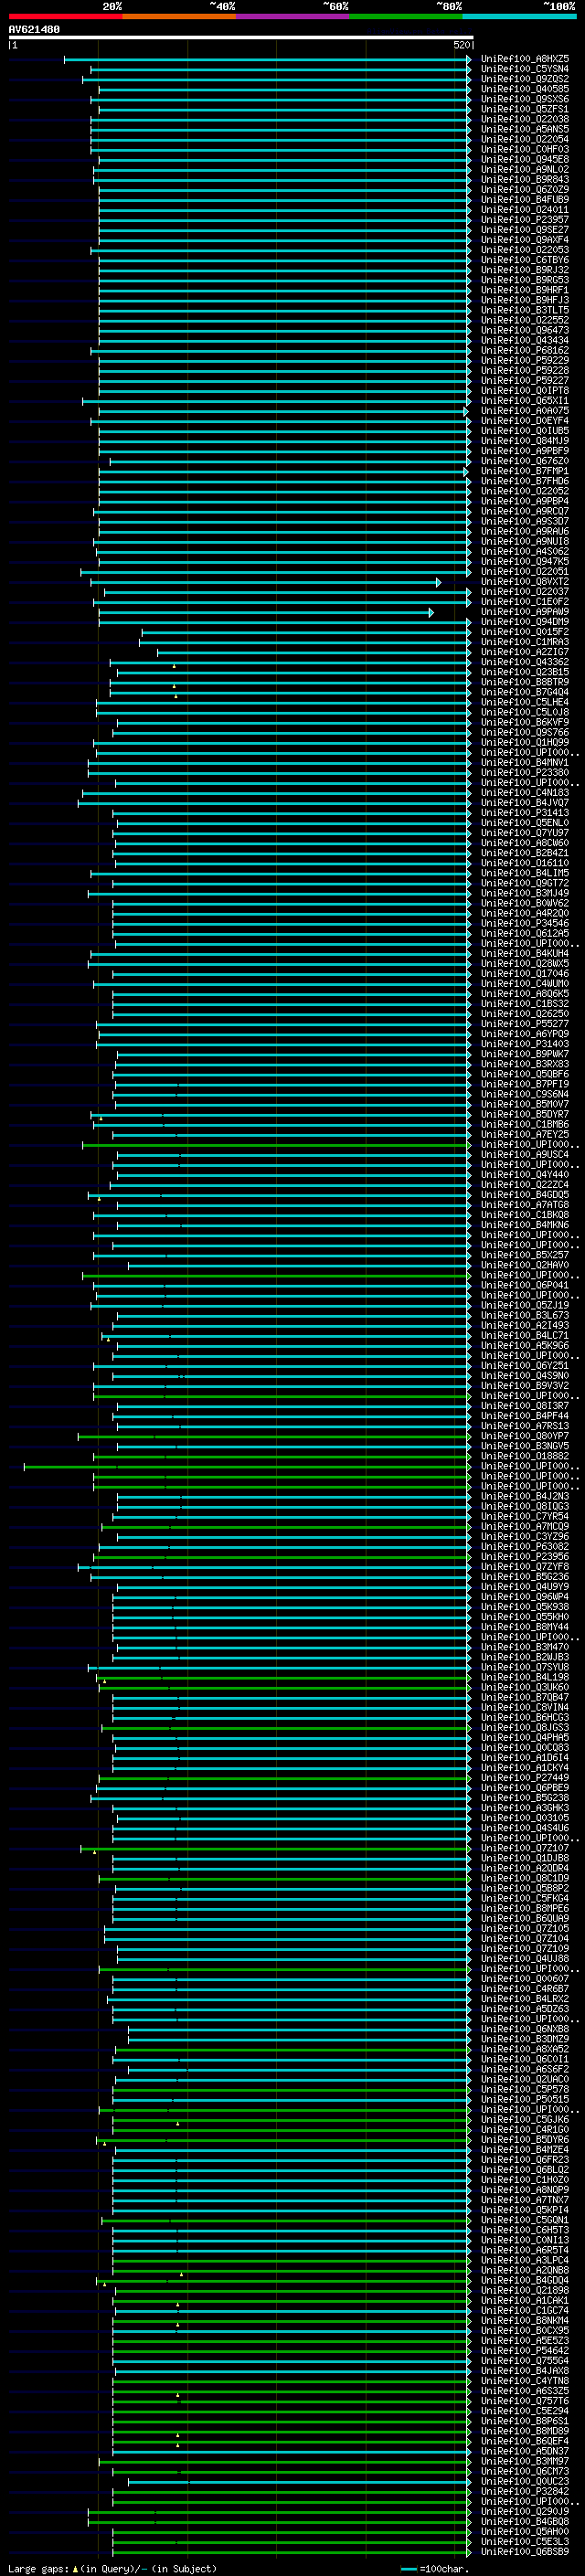Open the UniRef100_P68162 entry
This screenshot has height=2576, width=585.
click(x=525, y=350)
